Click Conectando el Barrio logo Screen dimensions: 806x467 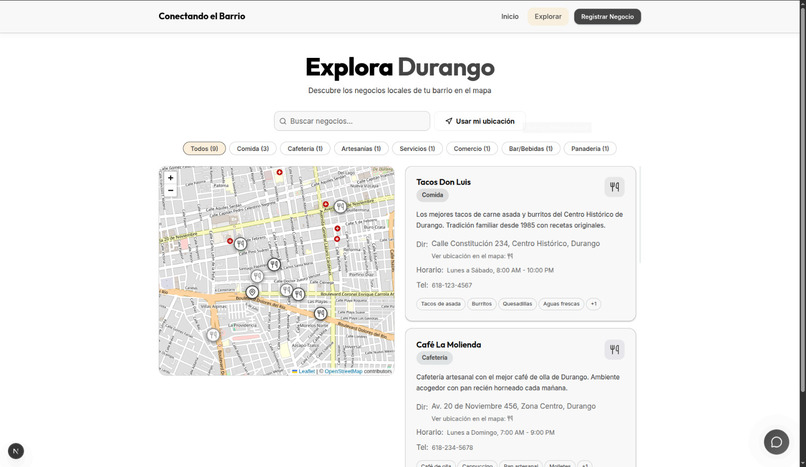point(202,16)
